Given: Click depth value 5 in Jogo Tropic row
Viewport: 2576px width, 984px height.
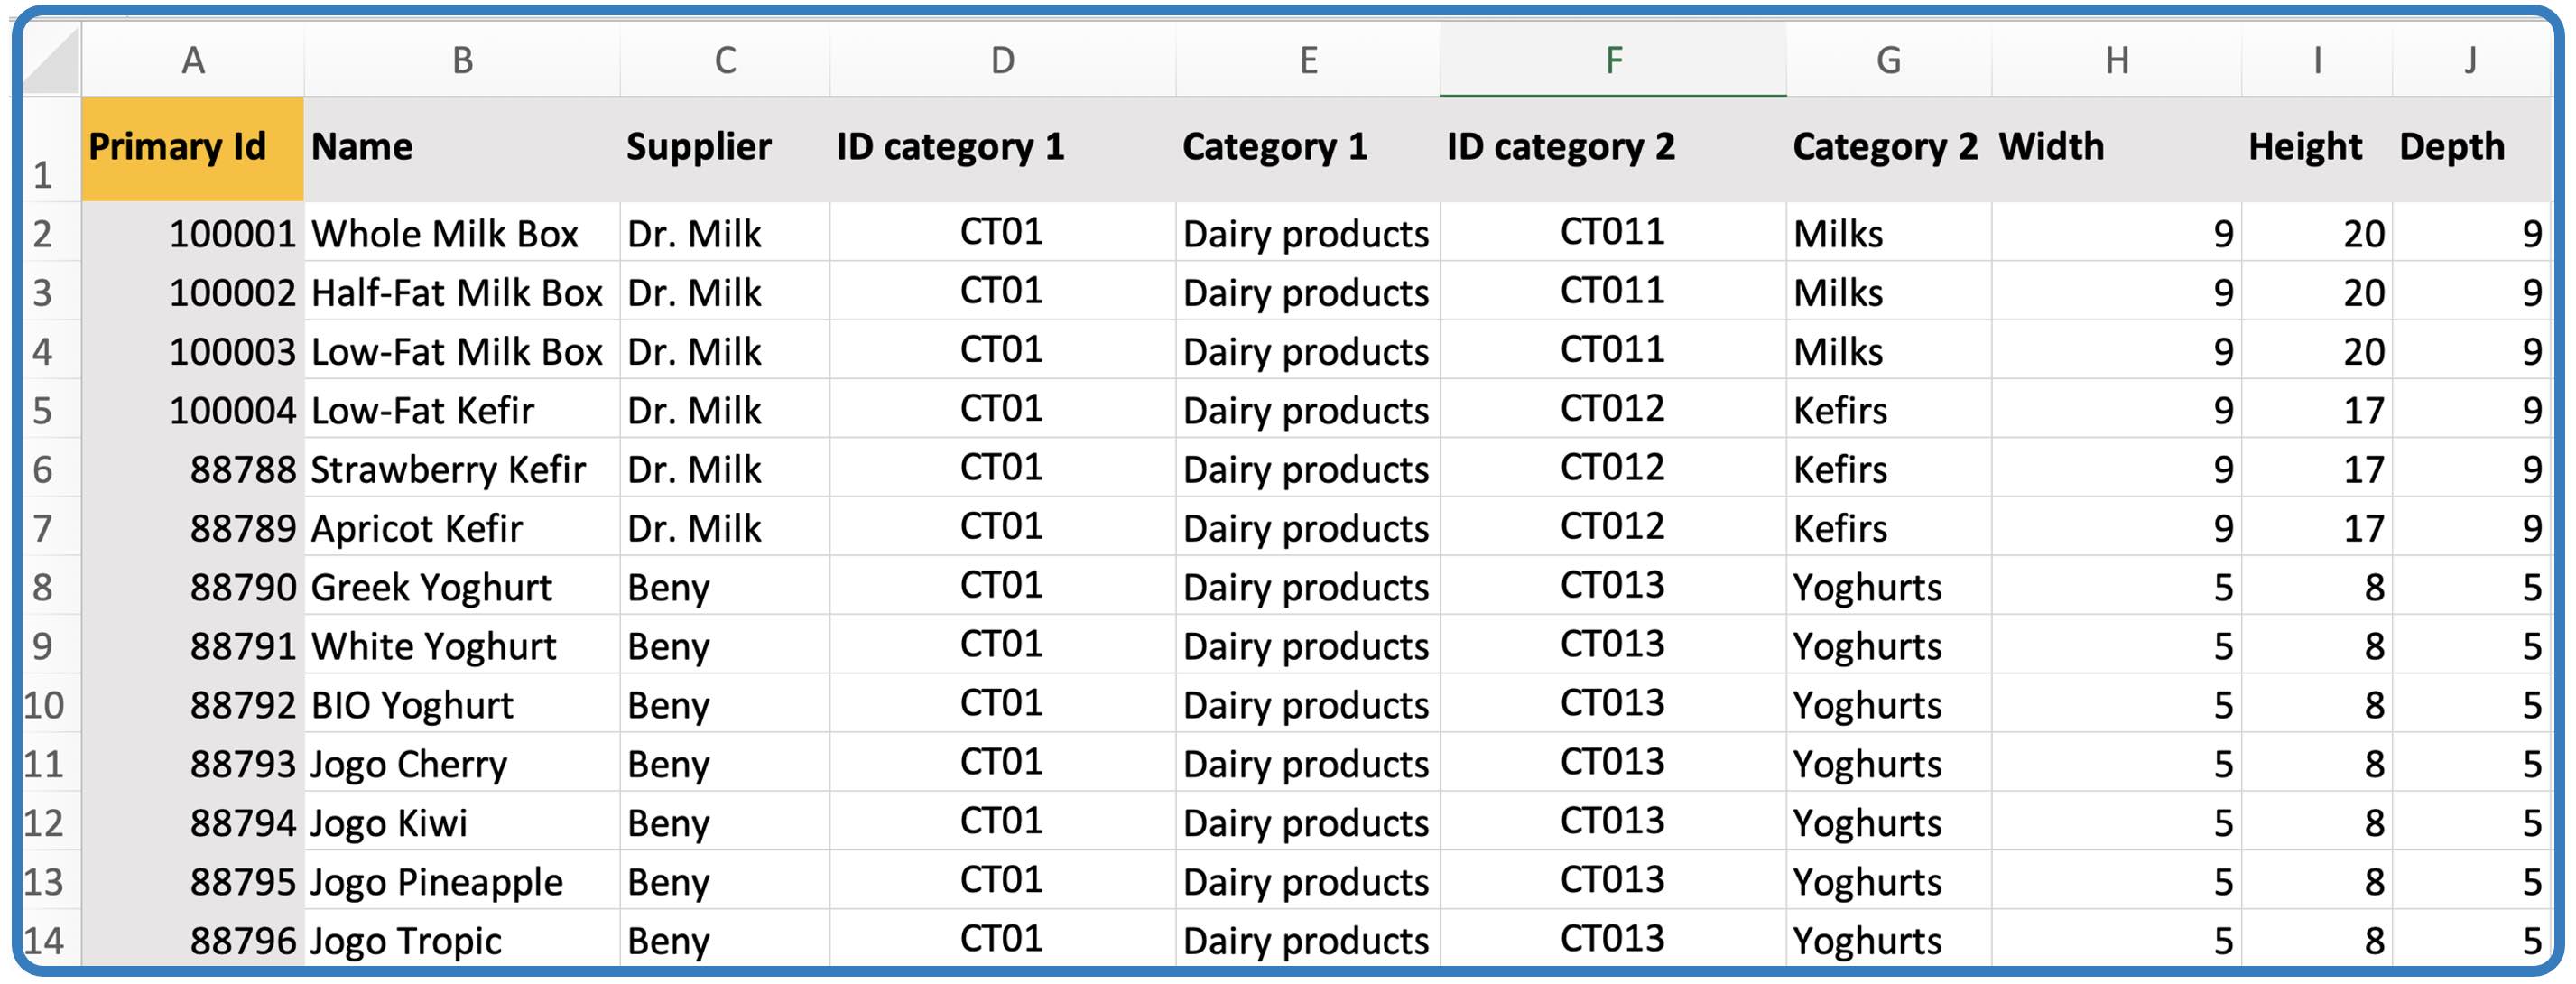Looking at the screenshot, I should pos(2471,938).
